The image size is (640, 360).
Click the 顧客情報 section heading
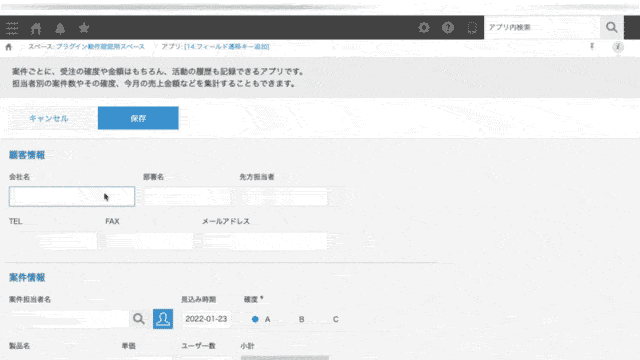click(x=27, y=155)
